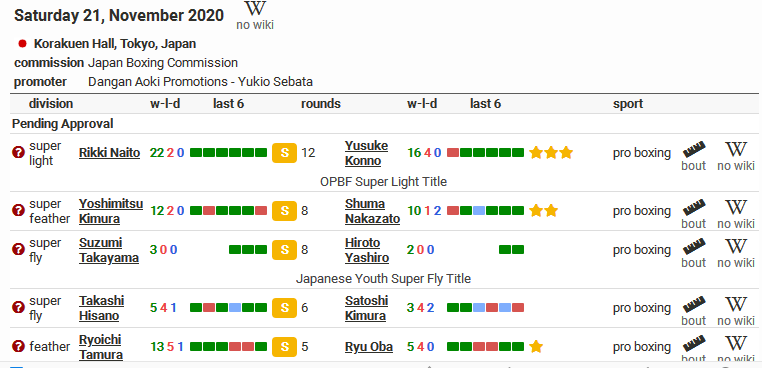Open Rikki Naito's profile link
762x368 pixels.
[109, 153]
